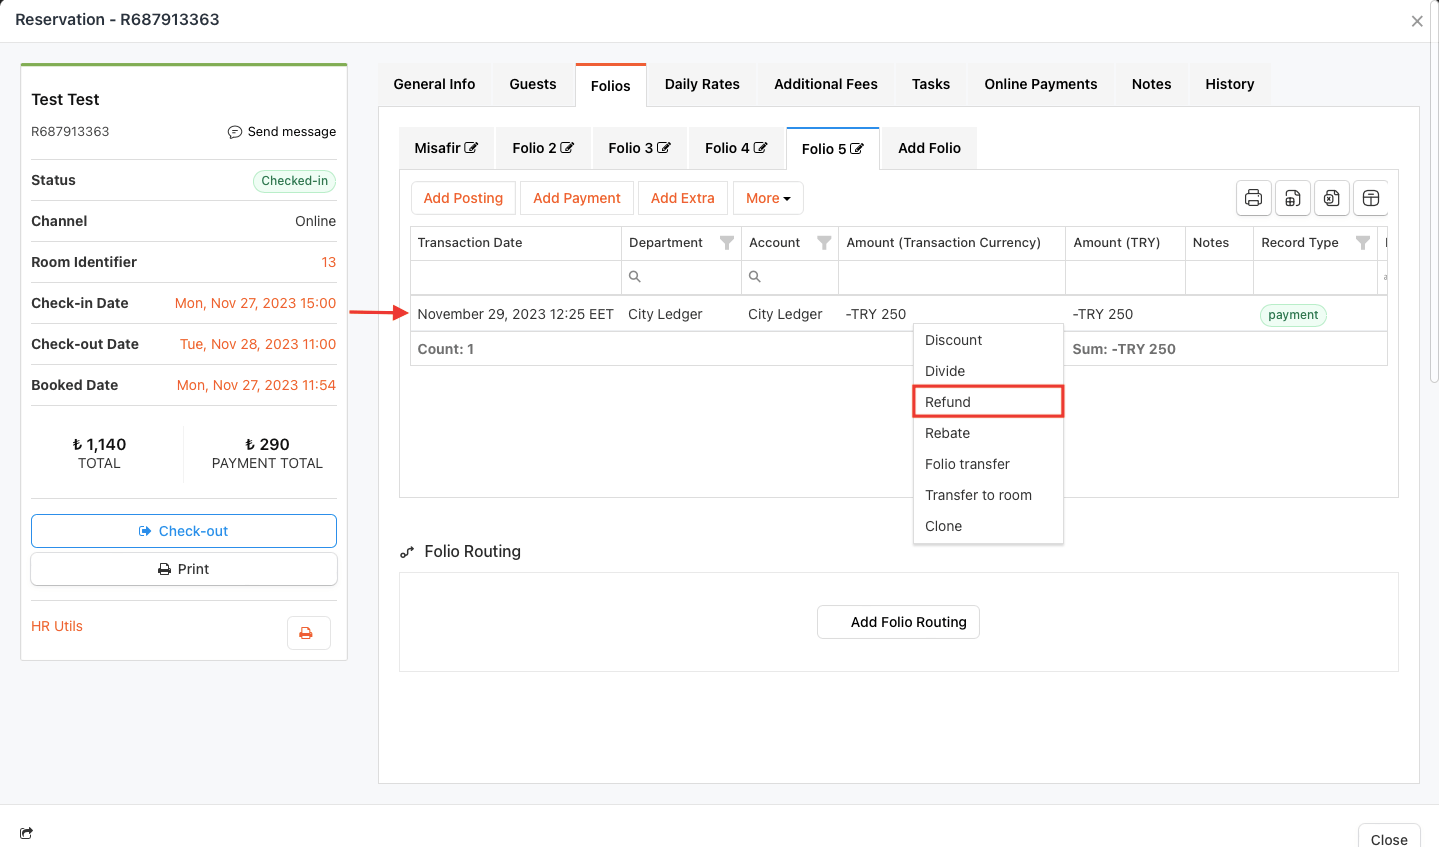Open the Department column filter

727,243
